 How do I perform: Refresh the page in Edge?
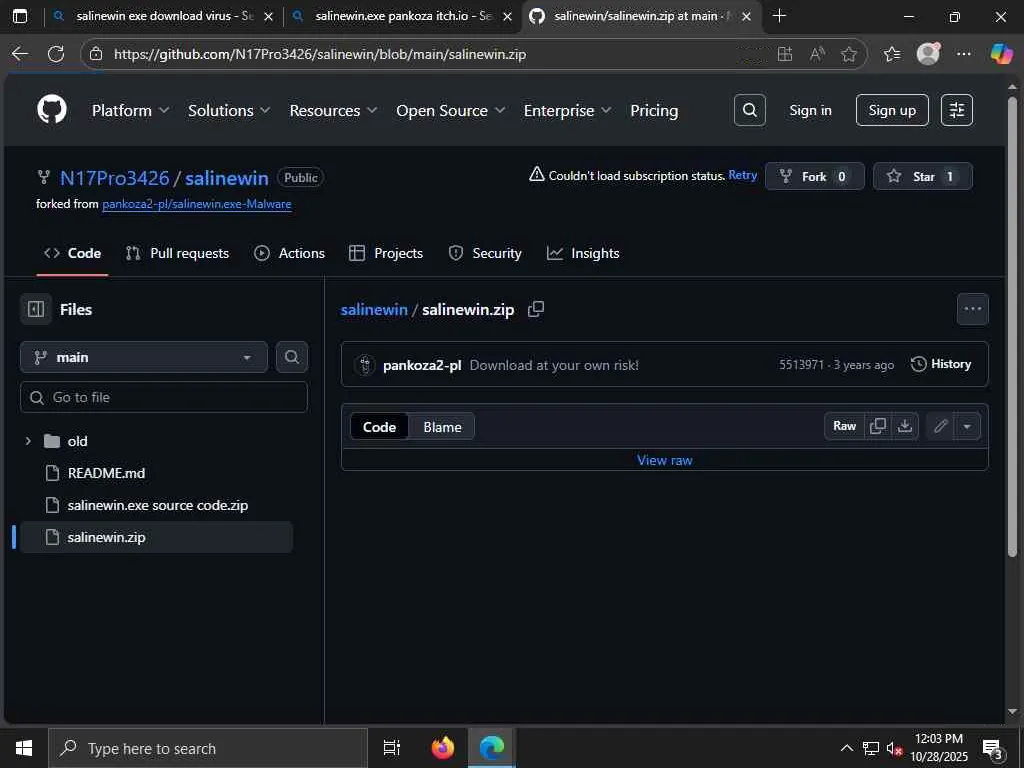(56, 54)
